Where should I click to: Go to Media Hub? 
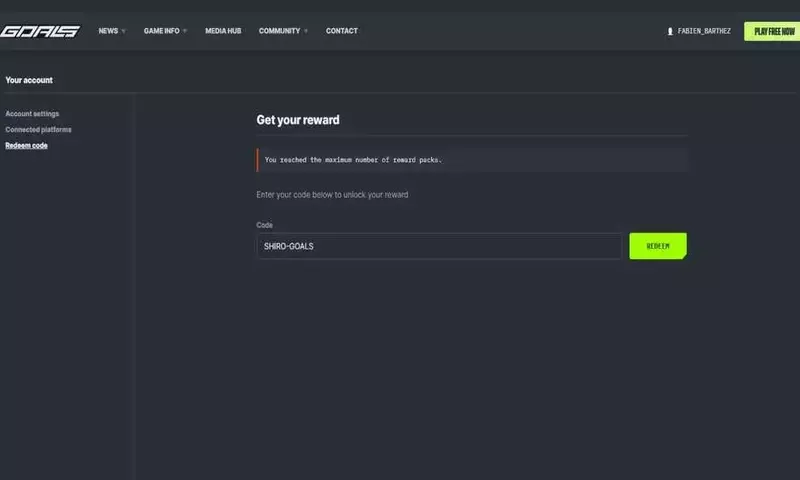click(223, 31)
